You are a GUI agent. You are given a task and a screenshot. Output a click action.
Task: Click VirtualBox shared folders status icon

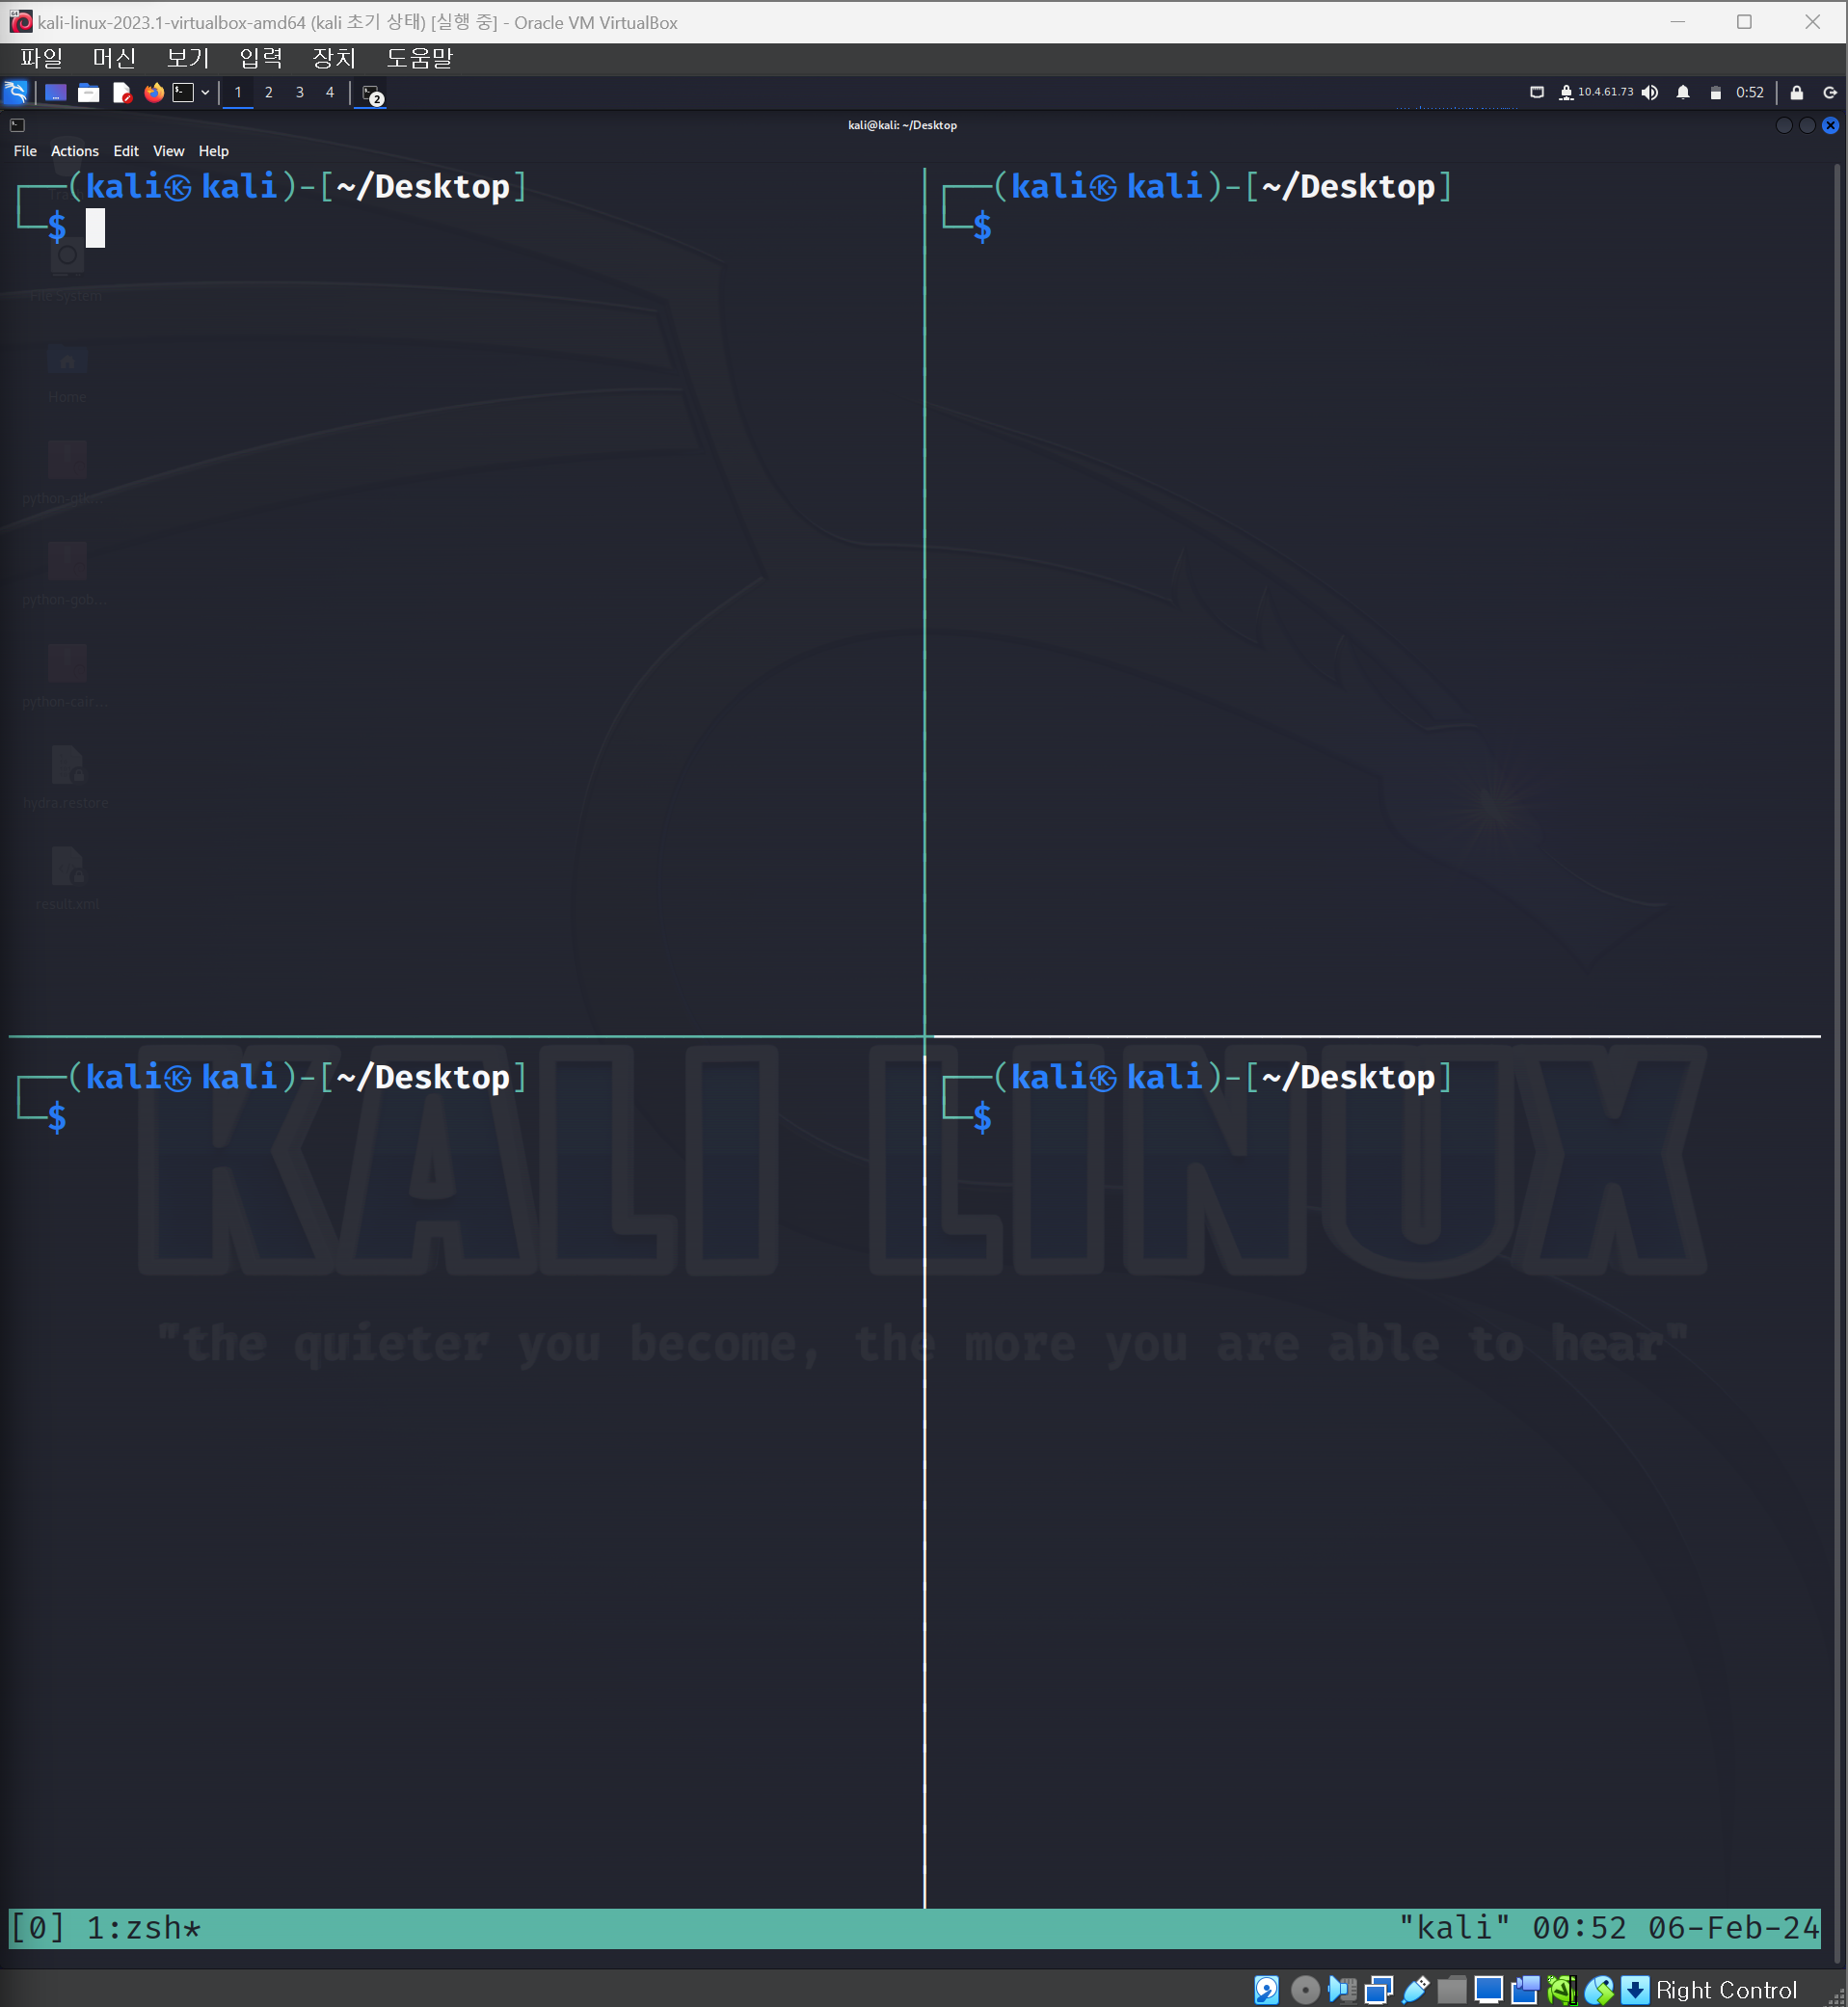1452,1990
